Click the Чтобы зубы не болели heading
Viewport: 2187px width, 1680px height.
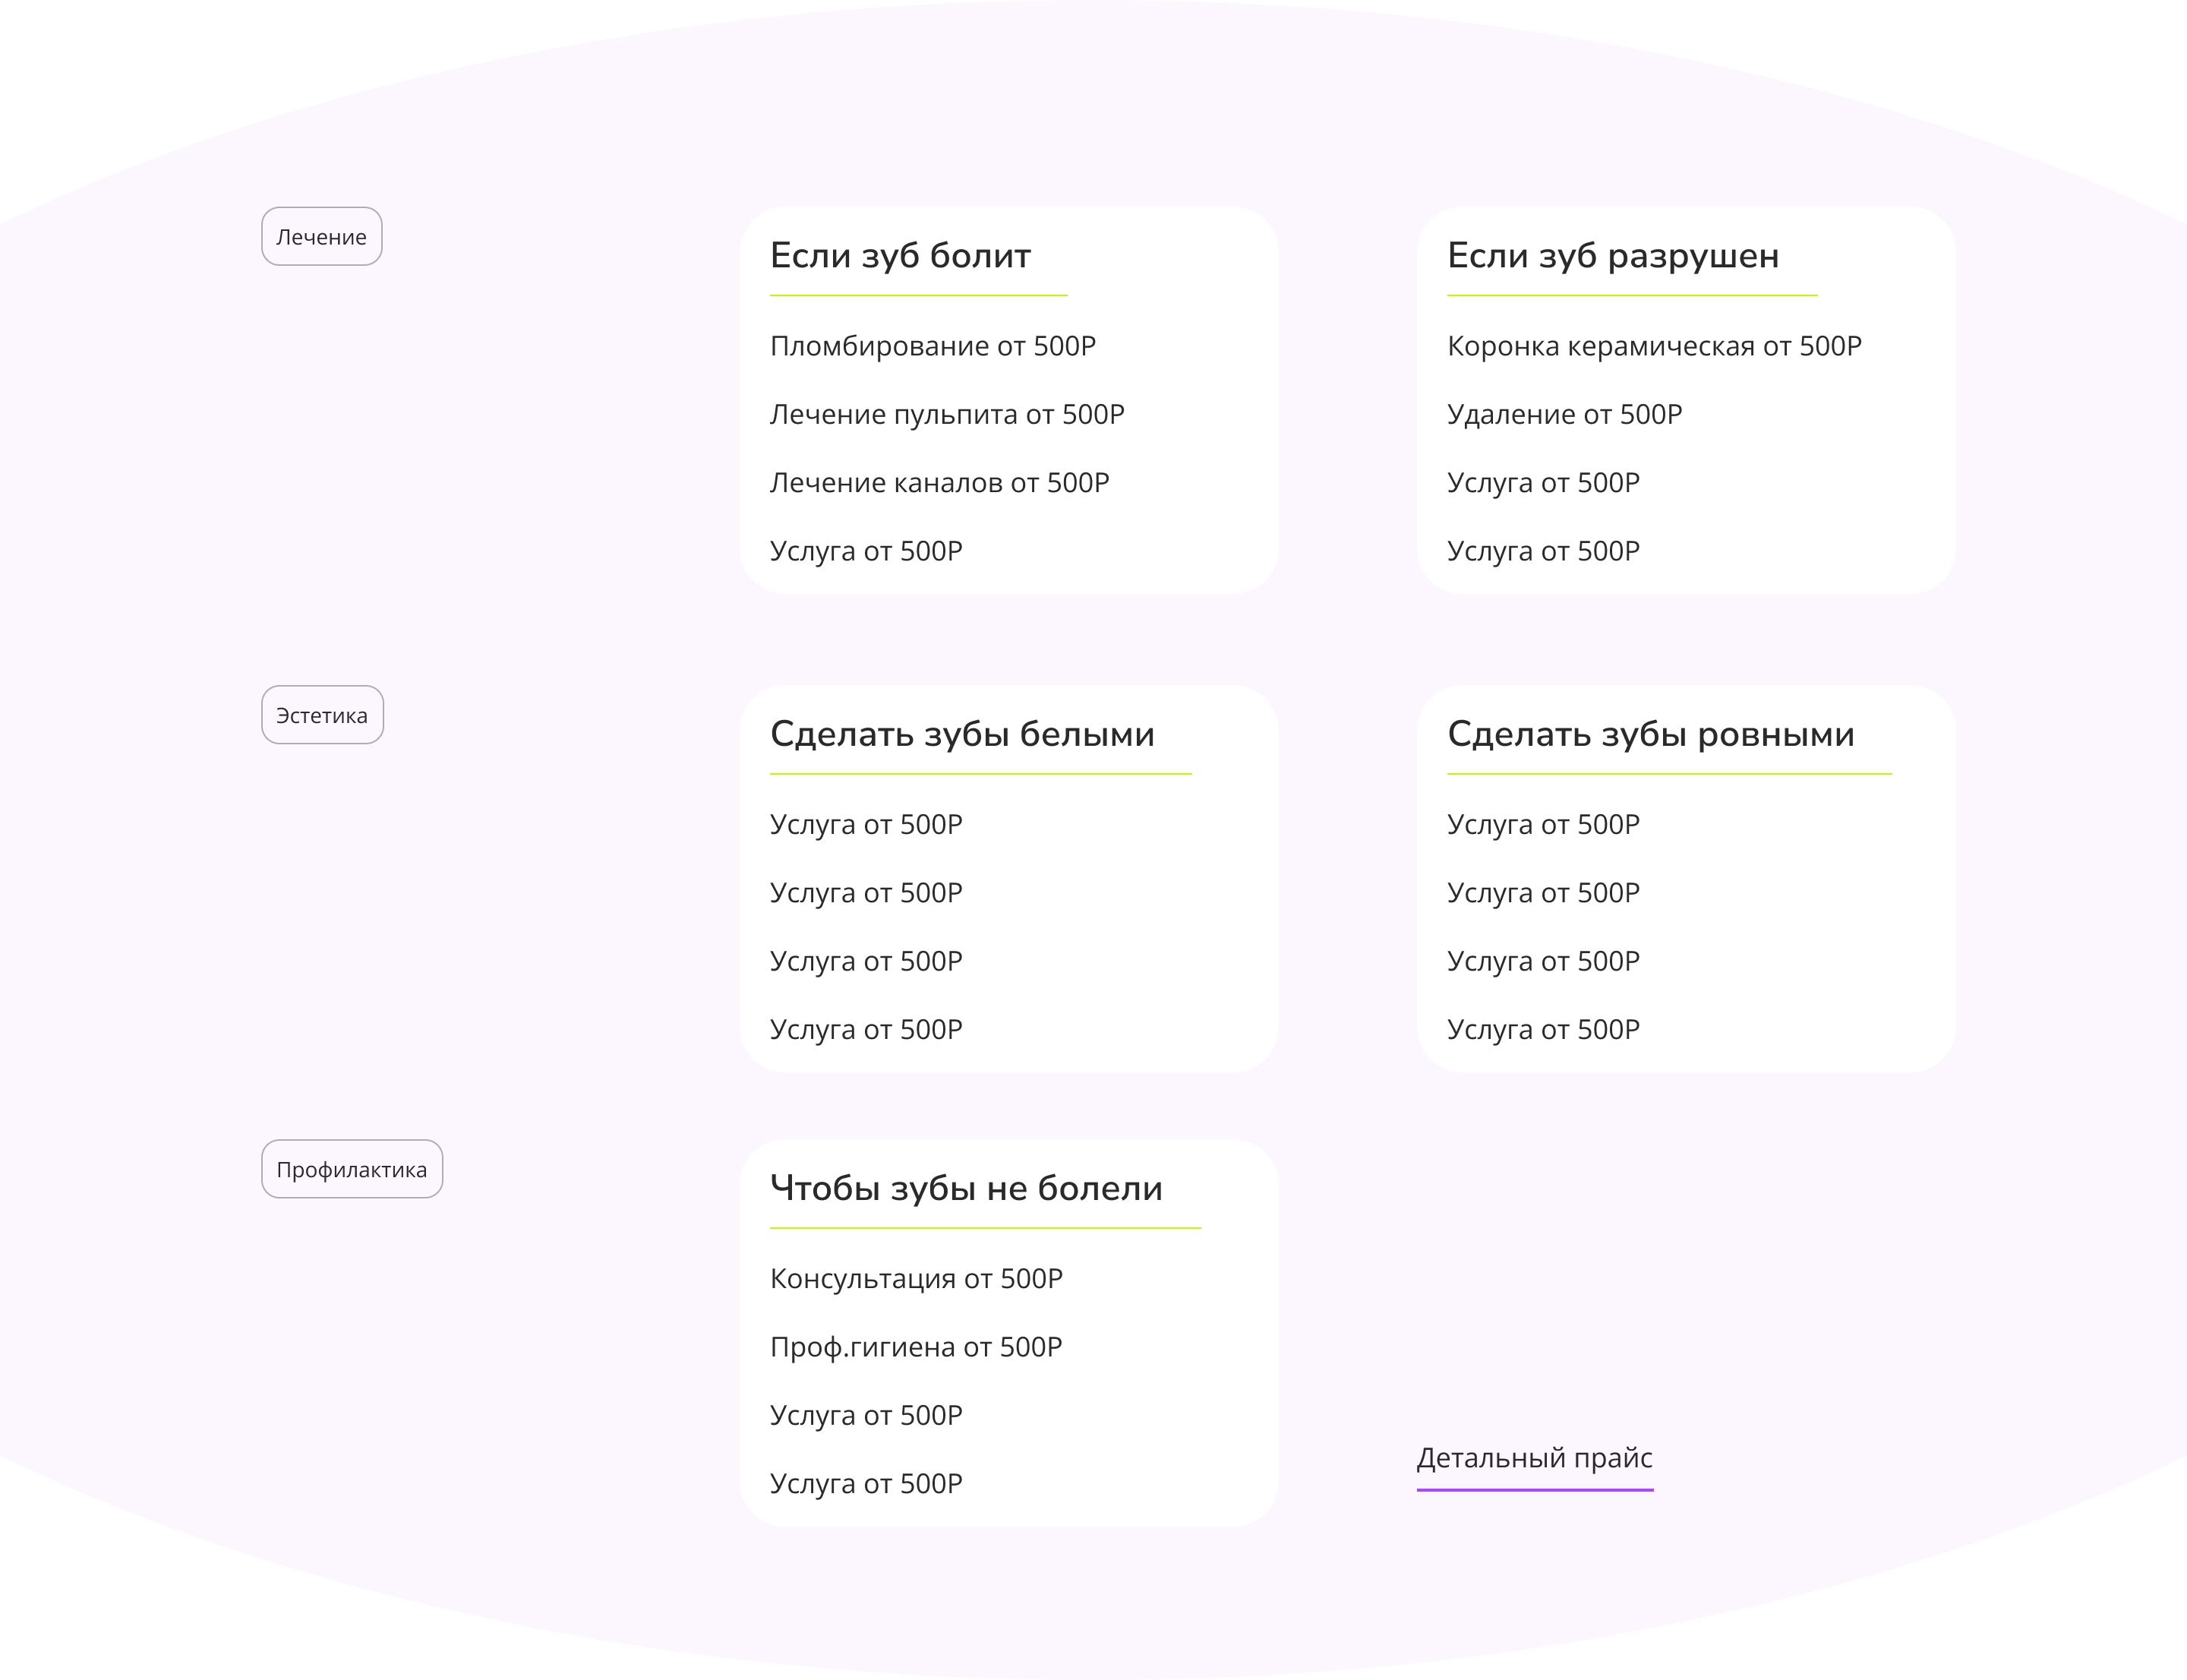click(x=966, y=1188)
